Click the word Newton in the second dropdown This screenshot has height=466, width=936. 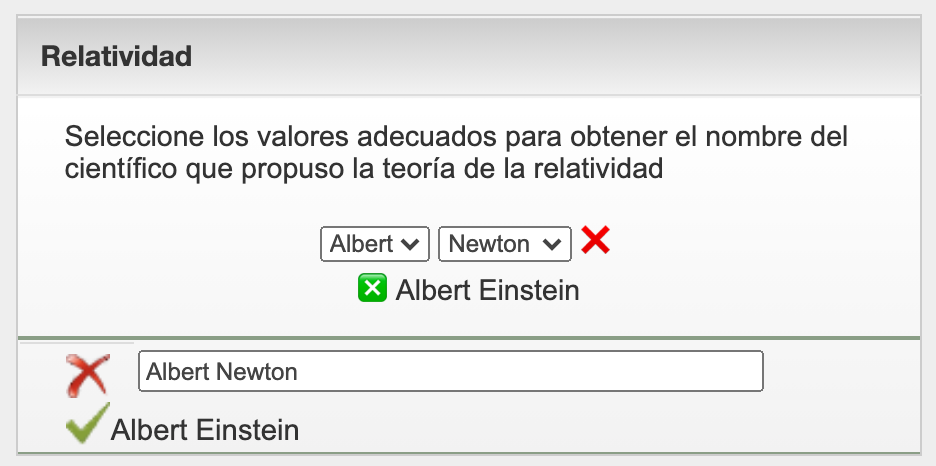coord(489,244)
